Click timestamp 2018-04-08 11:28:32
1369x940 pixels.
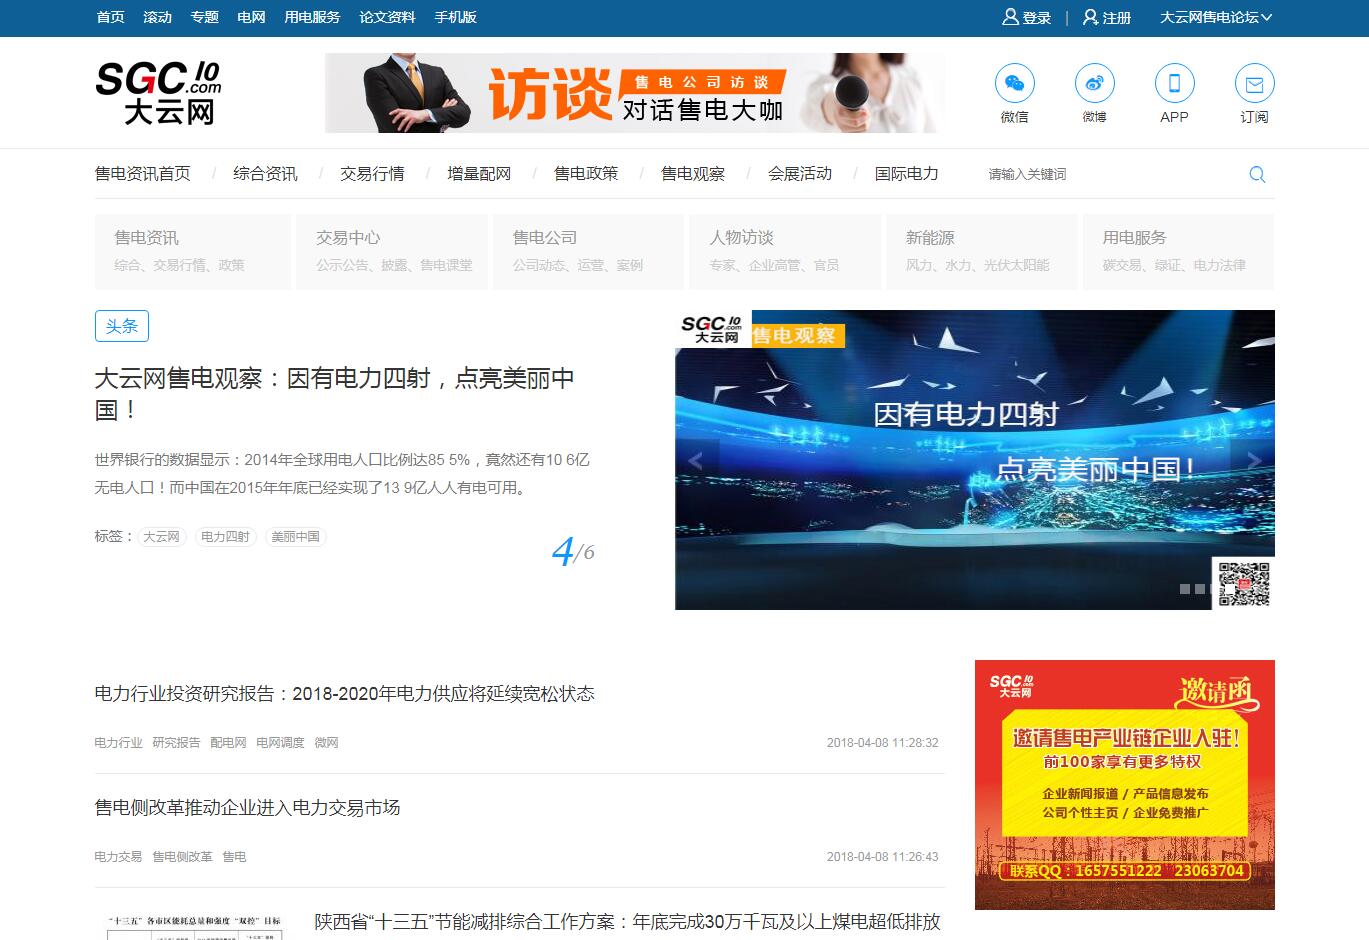[x=883, y=743]
